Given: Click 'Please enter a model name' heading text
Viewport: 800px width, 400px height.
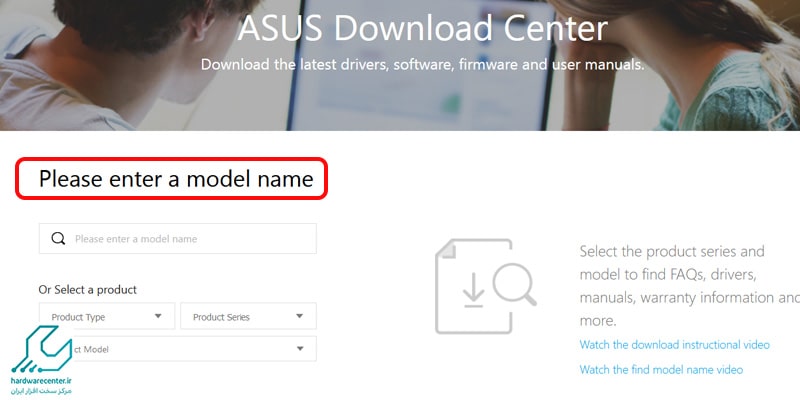Looking at the screenshot, I should pos(176,179).
